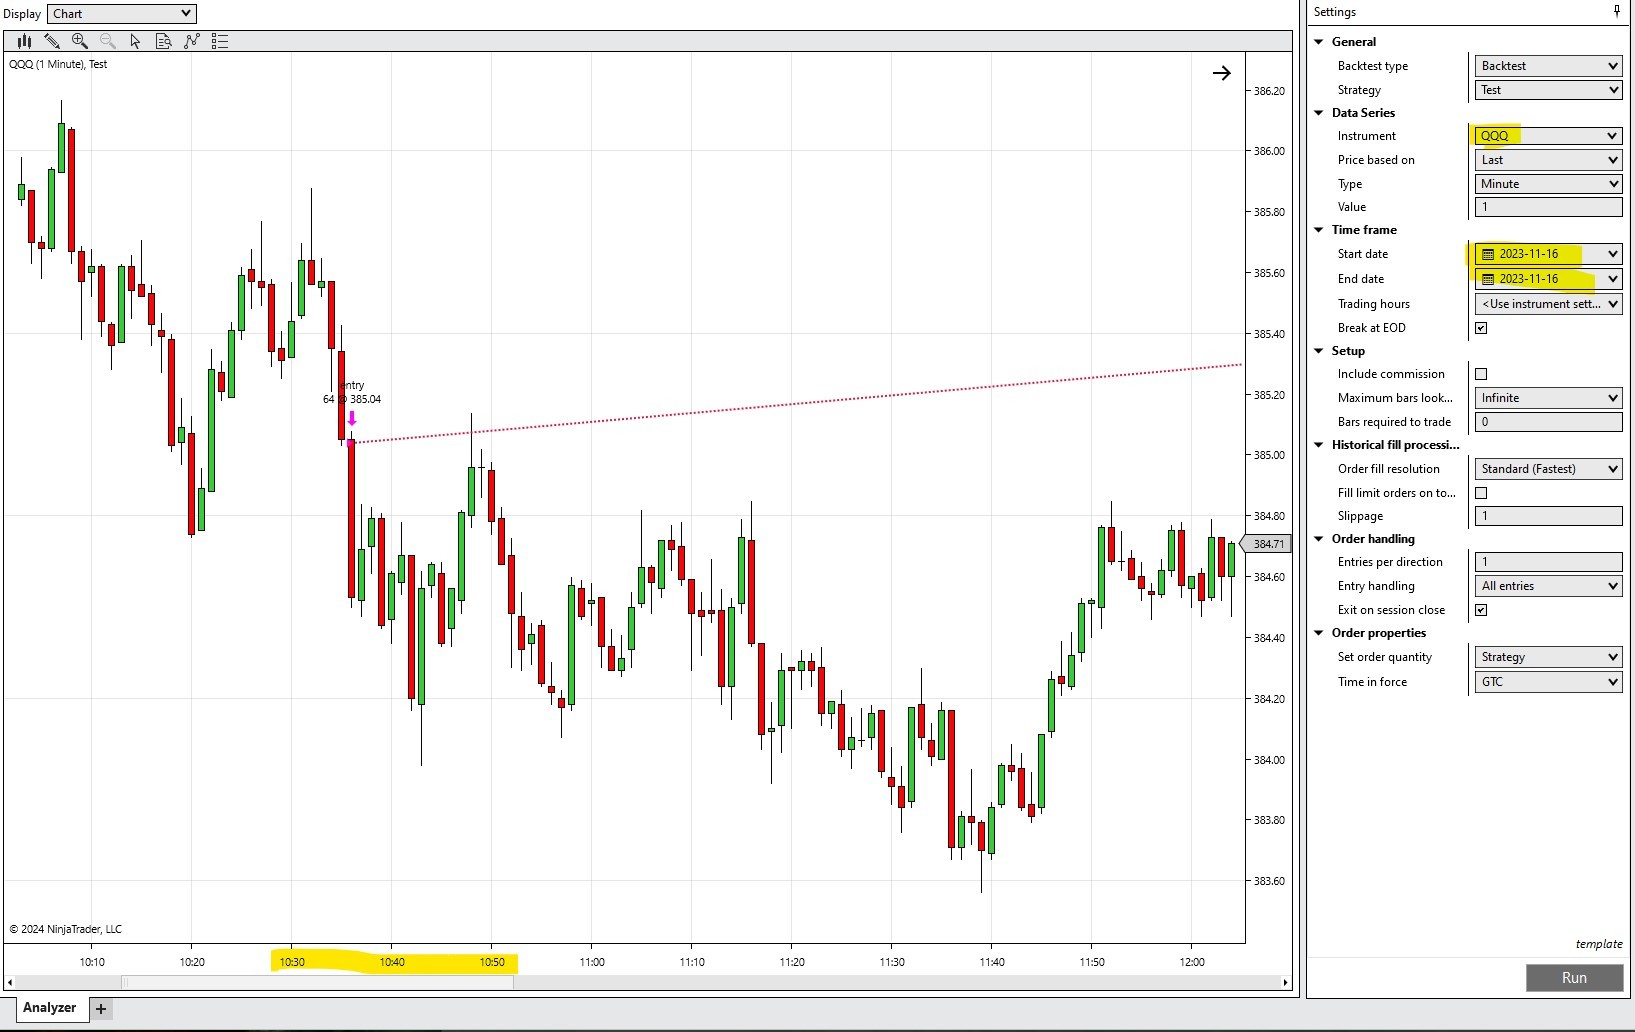Image resolution: width=1635 pixels, height=1032 pixels.
Task: Click the calendar icon in Start date field
Action: point(1488,254)
